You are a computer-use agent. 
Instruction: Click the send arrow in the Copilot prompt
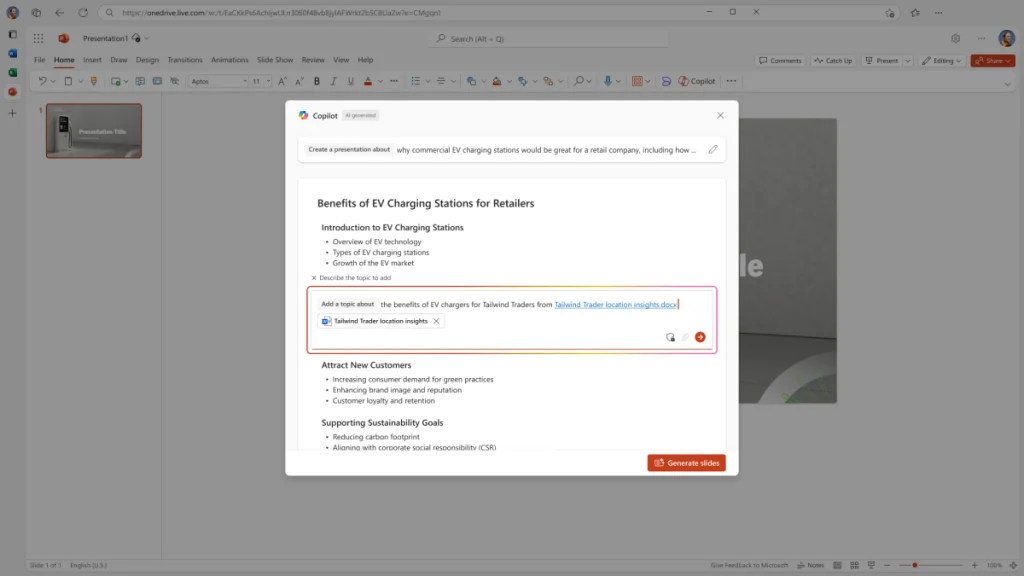click(699, 337)
